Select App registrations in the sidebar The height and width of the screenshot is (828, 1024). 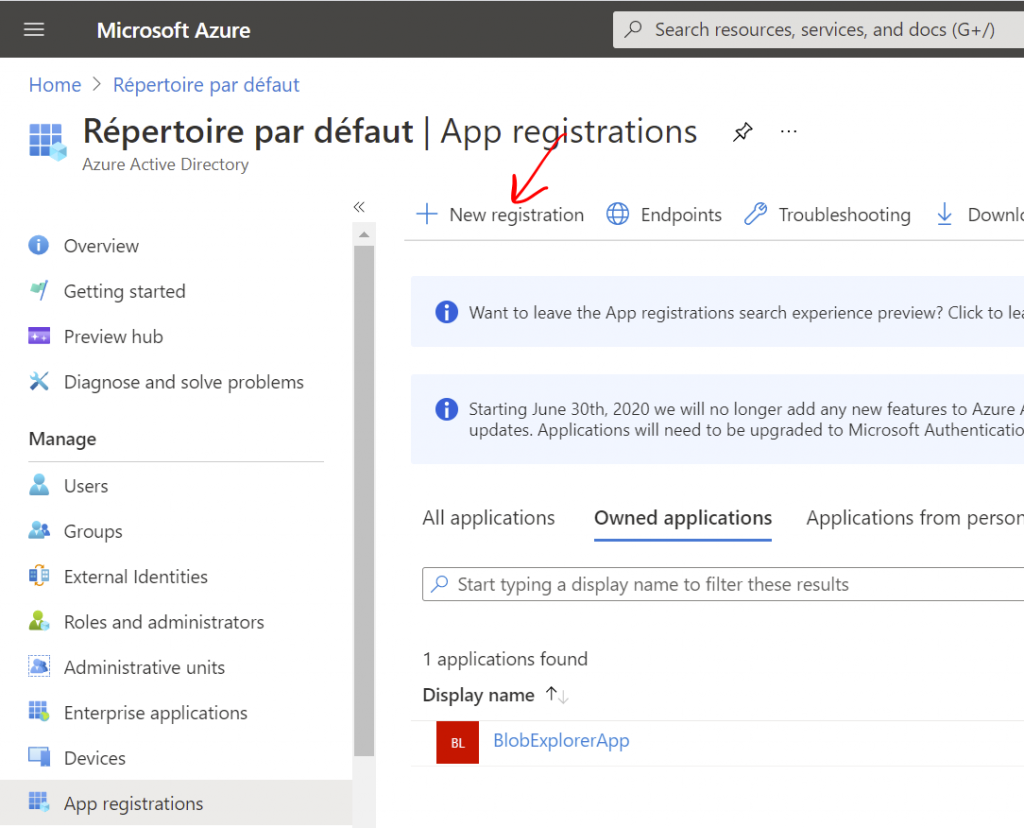(176, 803)
